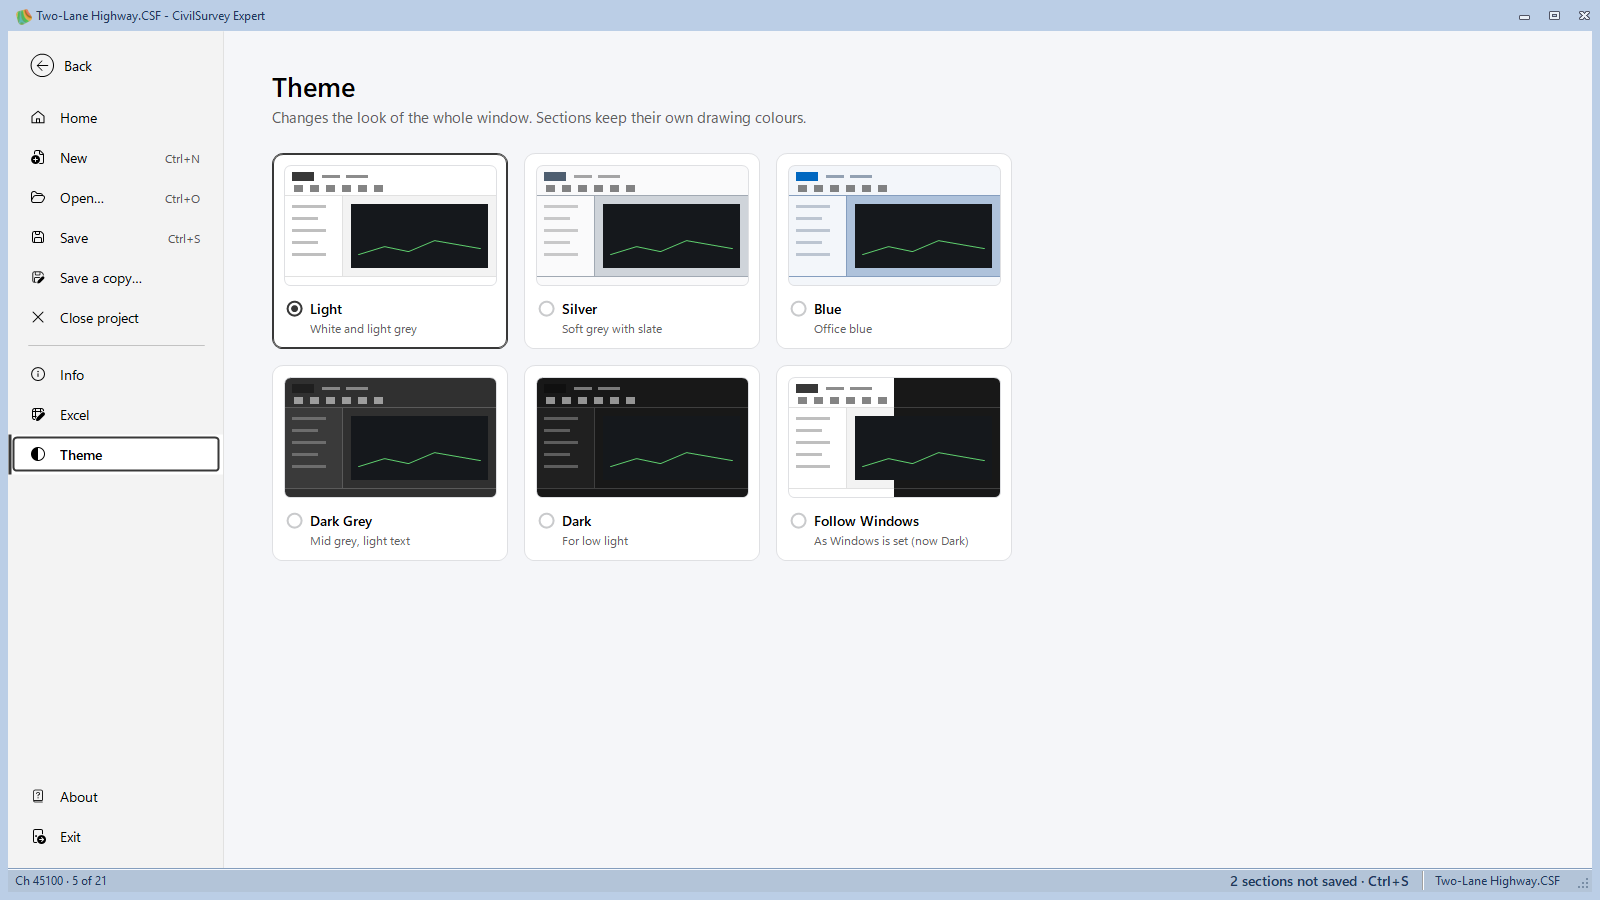Viewport: 1600px width, 900px height.
Task: Click the About icon
Action: click(x=38, y=797)
